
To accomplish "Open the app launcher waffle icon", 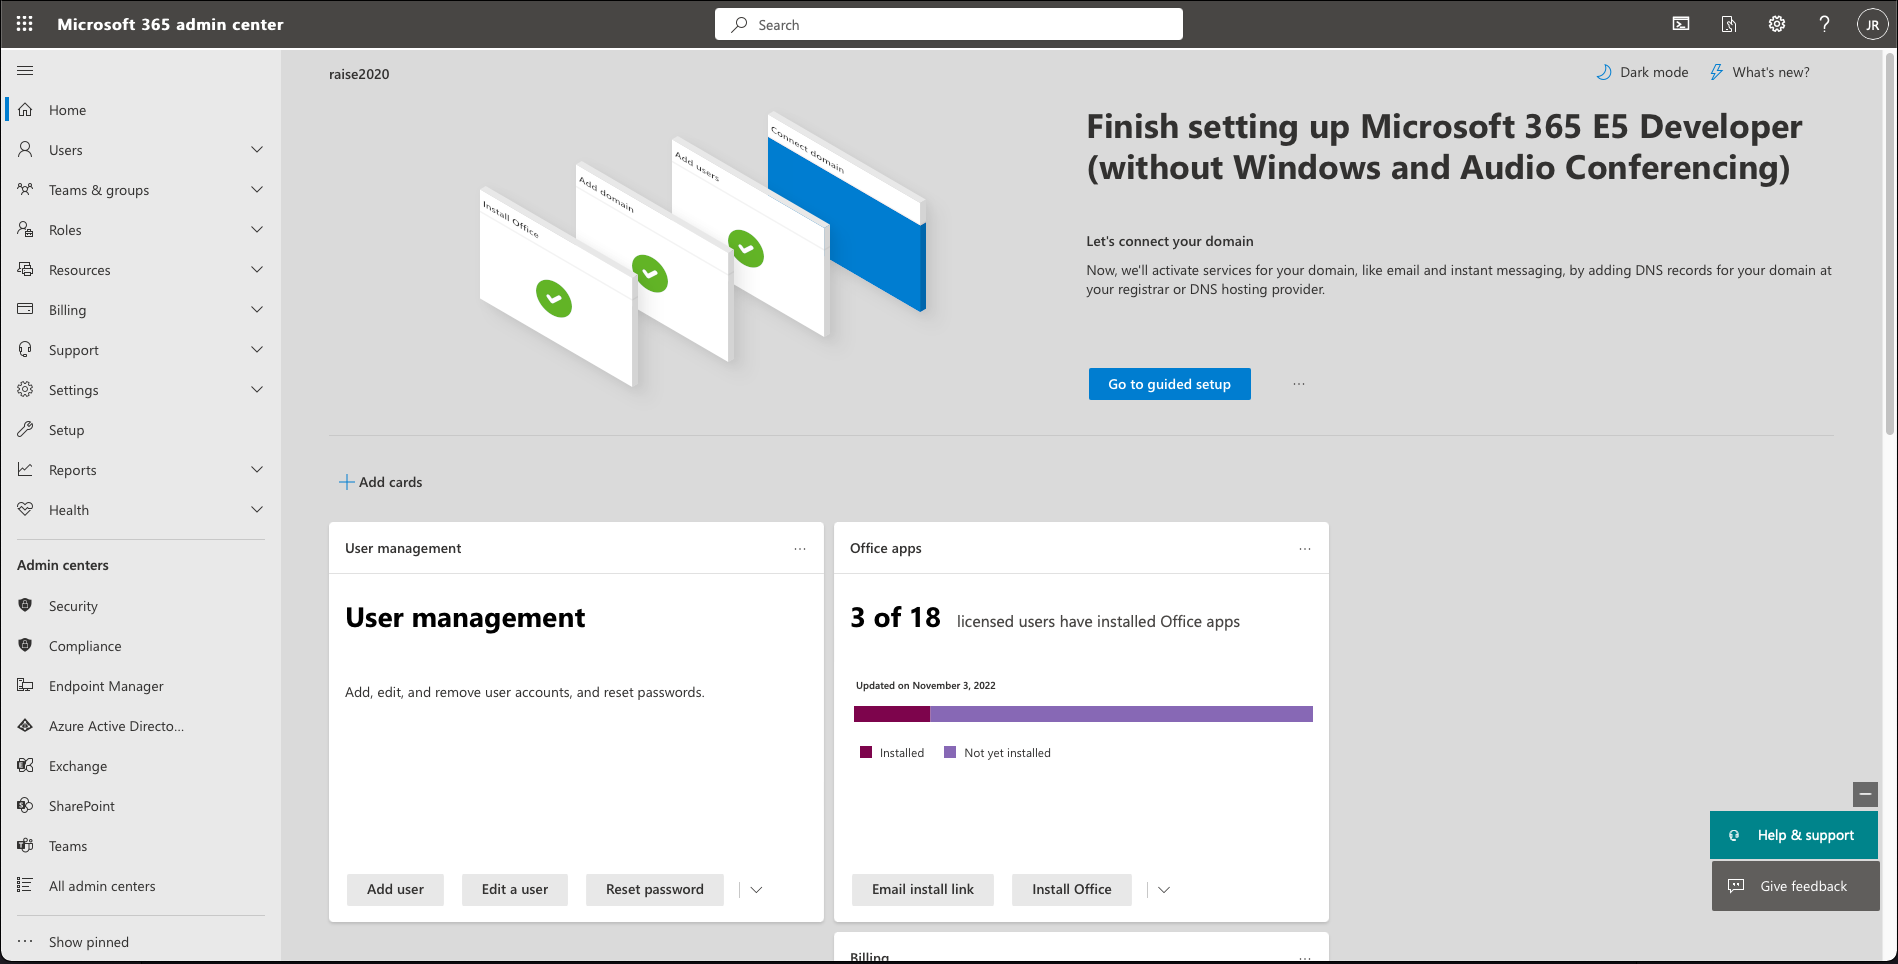I will [x=25, y=24].
